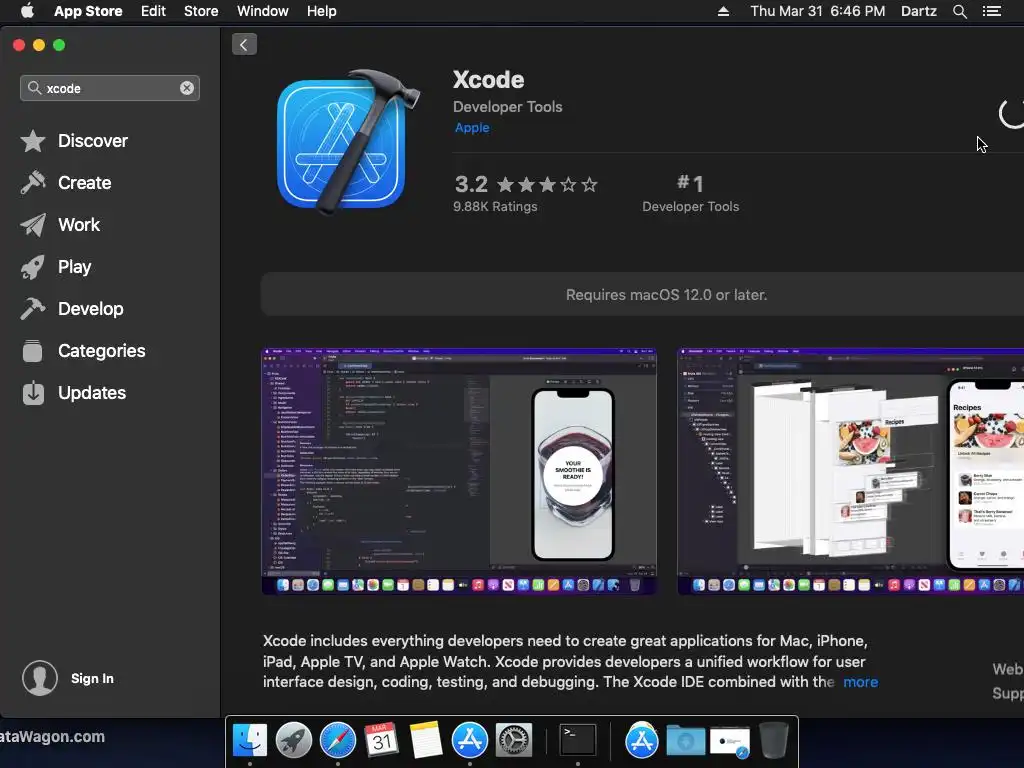Open the App Store menu

click(88, 11)
